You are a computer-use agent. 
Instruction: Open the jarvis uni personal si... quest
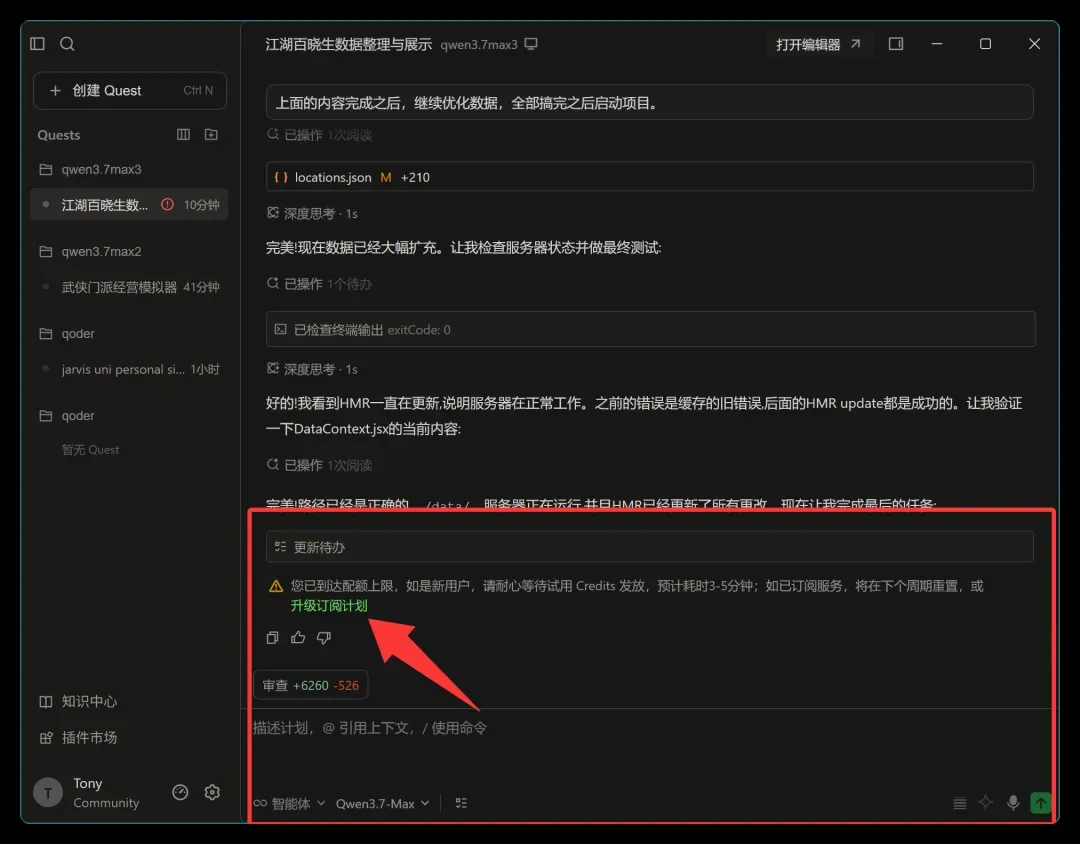point(129,369)
